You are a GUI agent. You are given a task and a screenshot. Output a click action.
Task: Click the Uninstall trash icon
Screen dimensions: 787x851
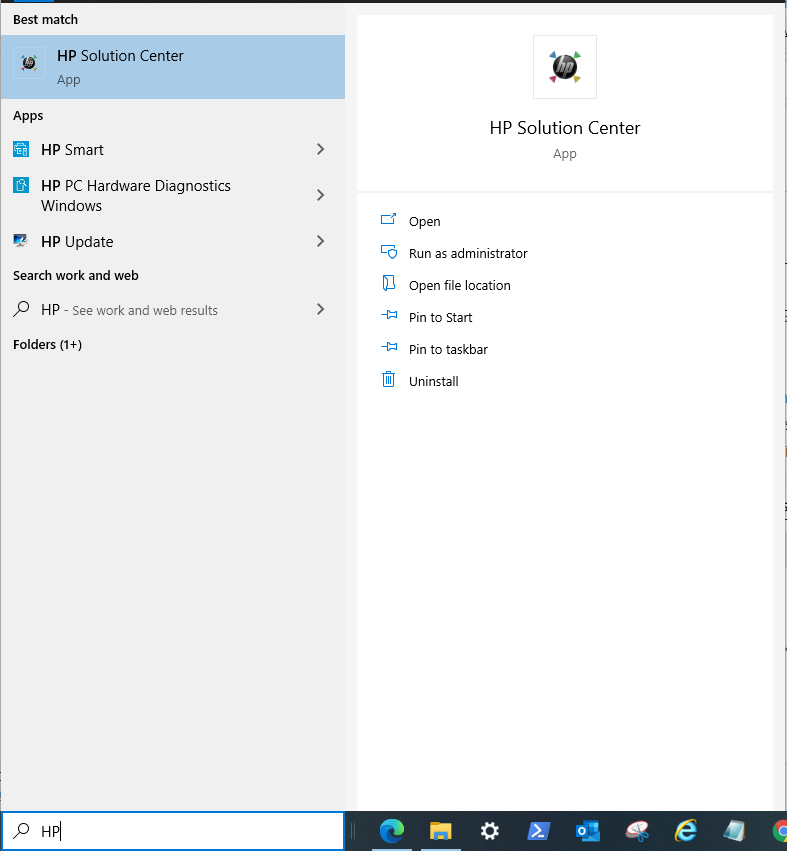click(389, 380)
